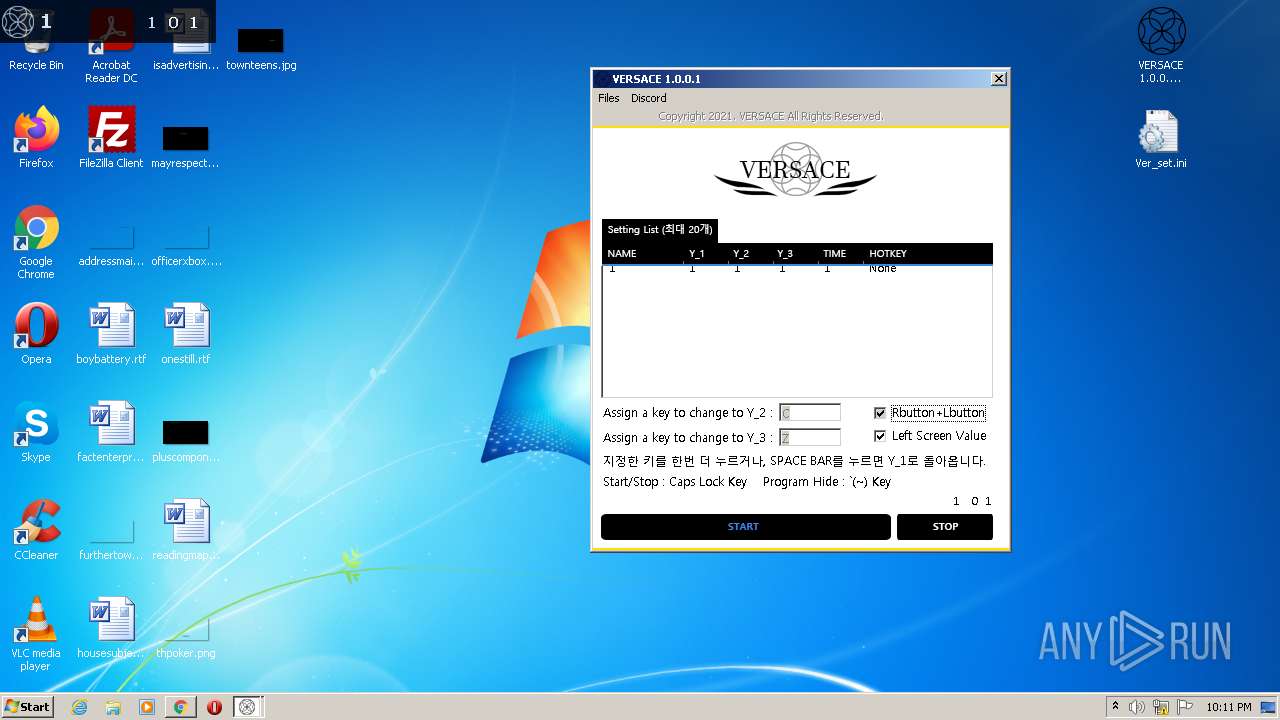Click the START button
The height and width of the screenshot is (720, 1280).
746,527
